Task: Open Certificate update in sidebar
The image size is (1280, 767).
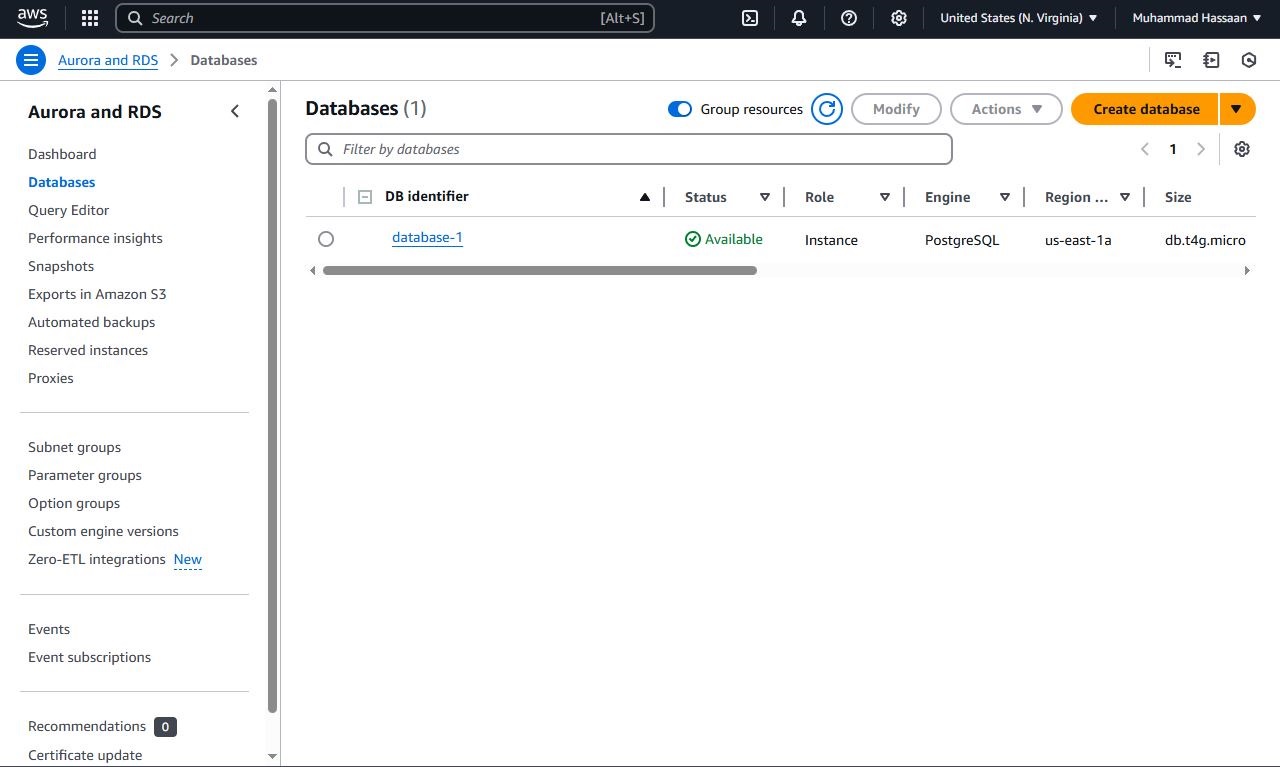Action: pos(85,755)
